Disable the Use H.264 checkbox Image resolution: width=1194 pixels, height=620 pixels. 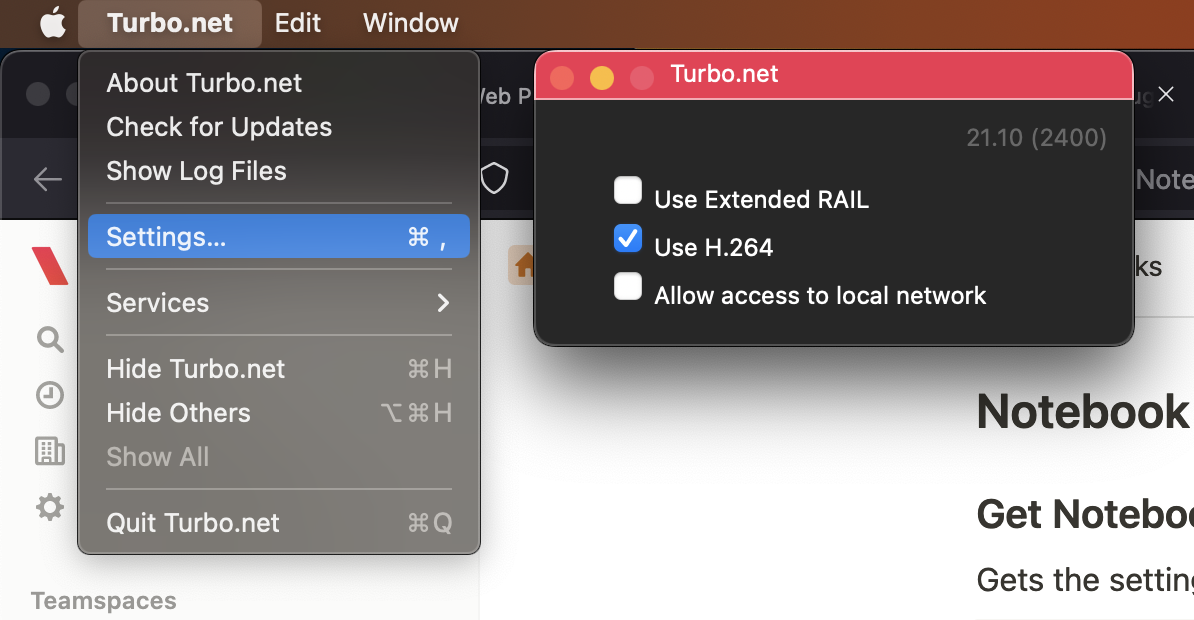[x=628, y=238]
